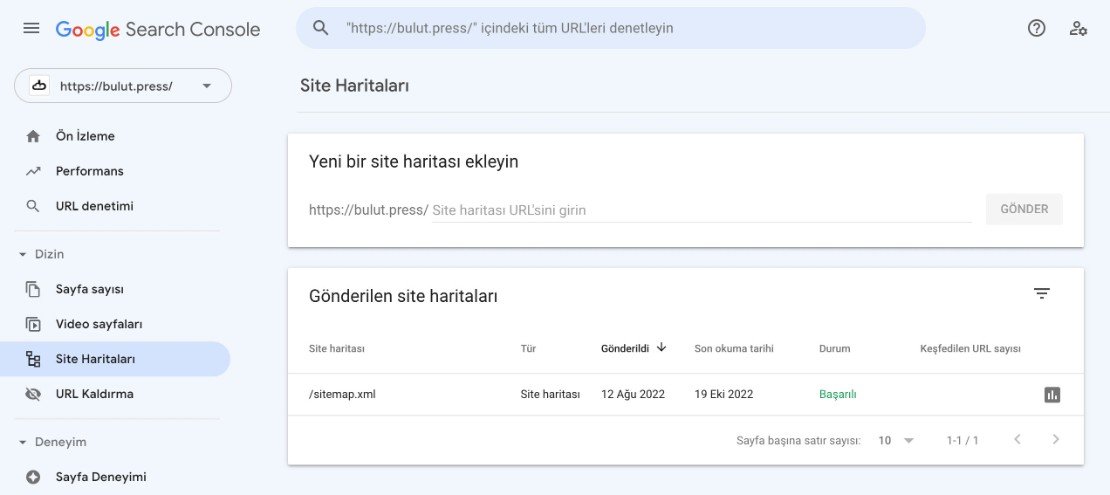This screenshot has height=495, width=1110.
Task: Collapse the Dizin section
Action: coord(24,254)
